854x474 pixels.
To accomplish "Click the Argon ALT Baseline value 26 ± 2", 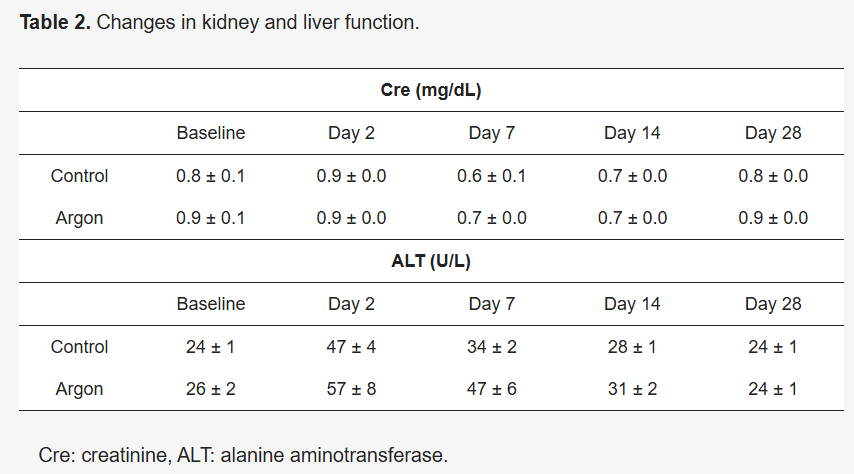I will pos(211,389).
